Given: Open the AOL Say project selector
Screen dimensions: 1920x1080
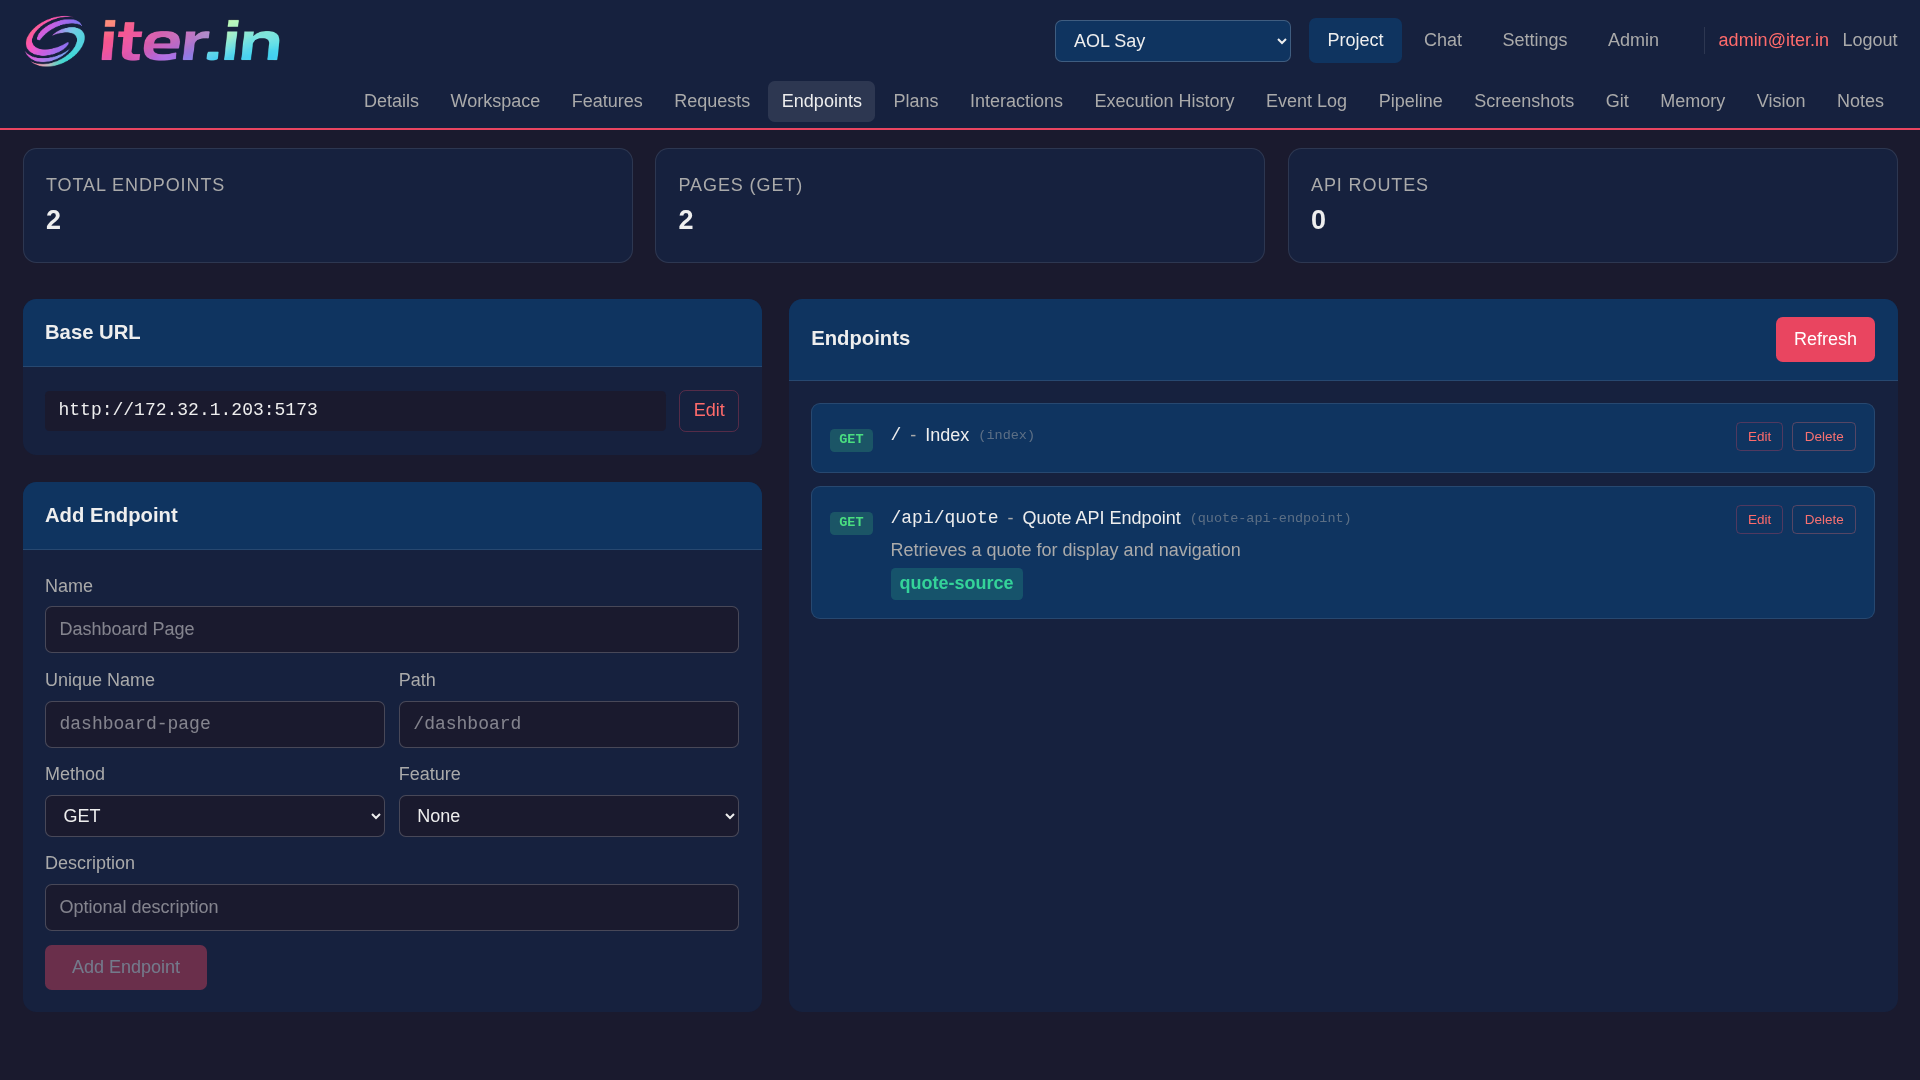Looking at the screenshot, I should (1172, 41).
